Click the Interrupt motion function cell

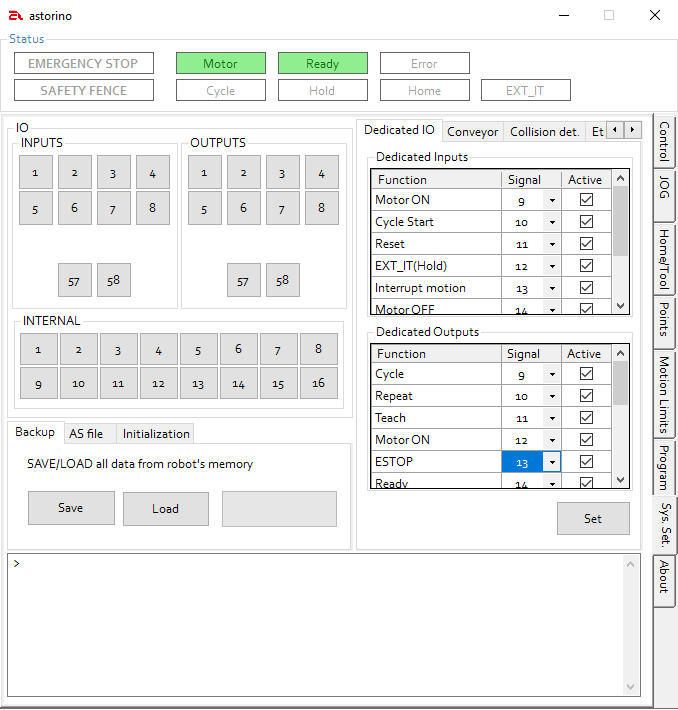[x=437, y=288]
